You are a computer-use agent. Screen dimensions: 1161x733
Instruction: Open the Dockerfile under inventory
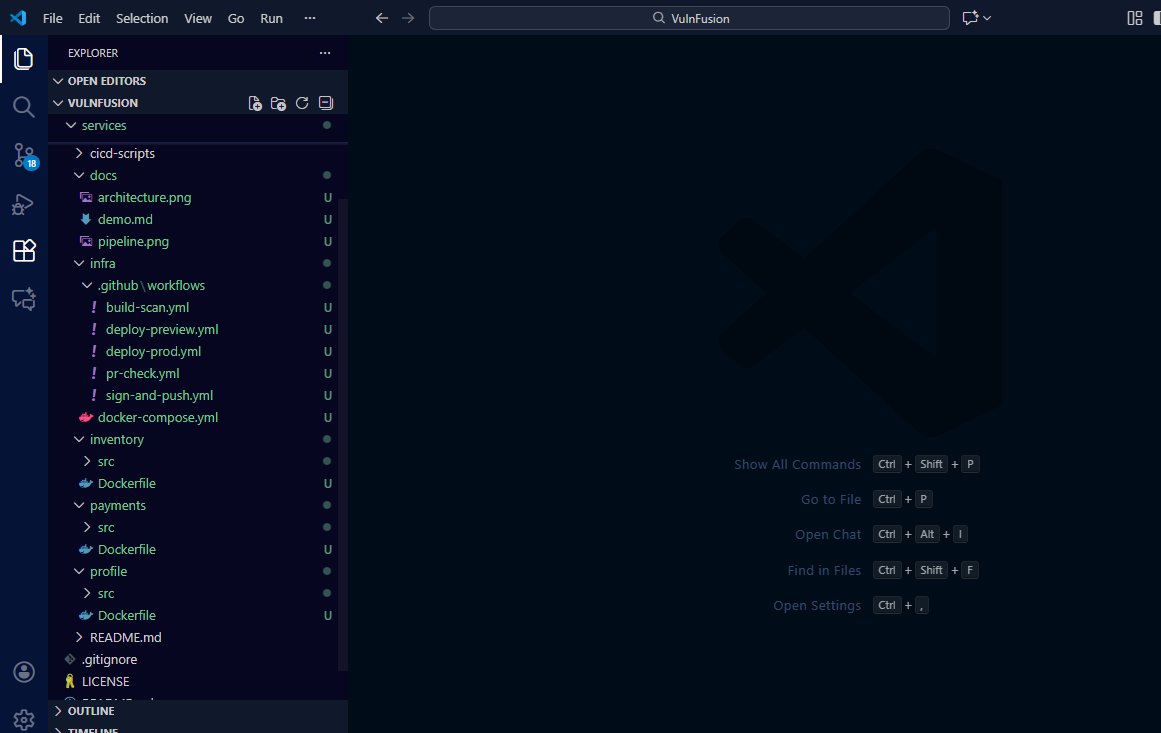198,483
